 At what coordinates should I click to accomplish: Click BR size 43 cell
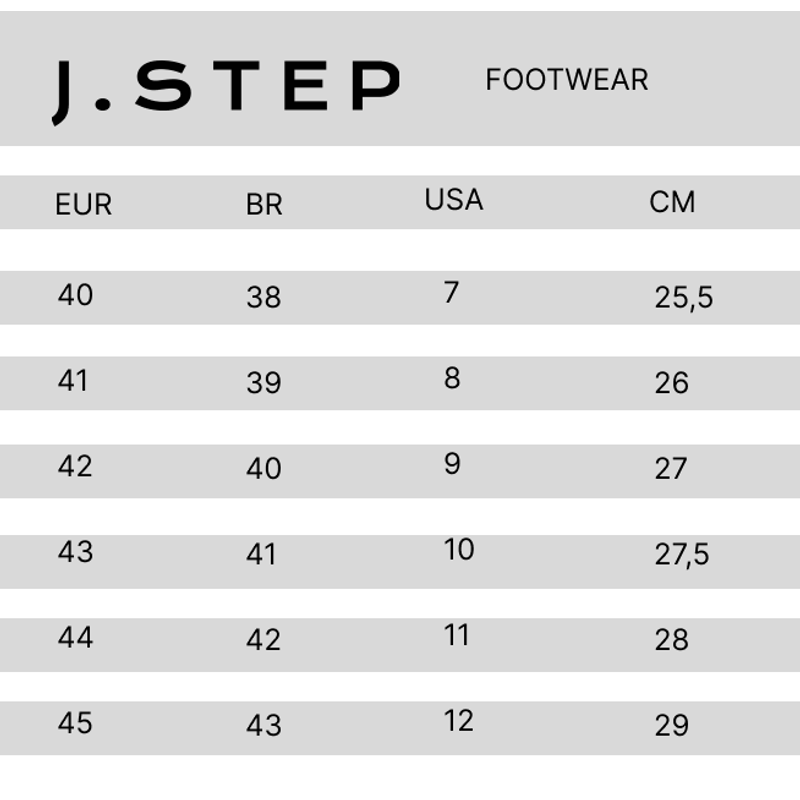coord(264,726)
